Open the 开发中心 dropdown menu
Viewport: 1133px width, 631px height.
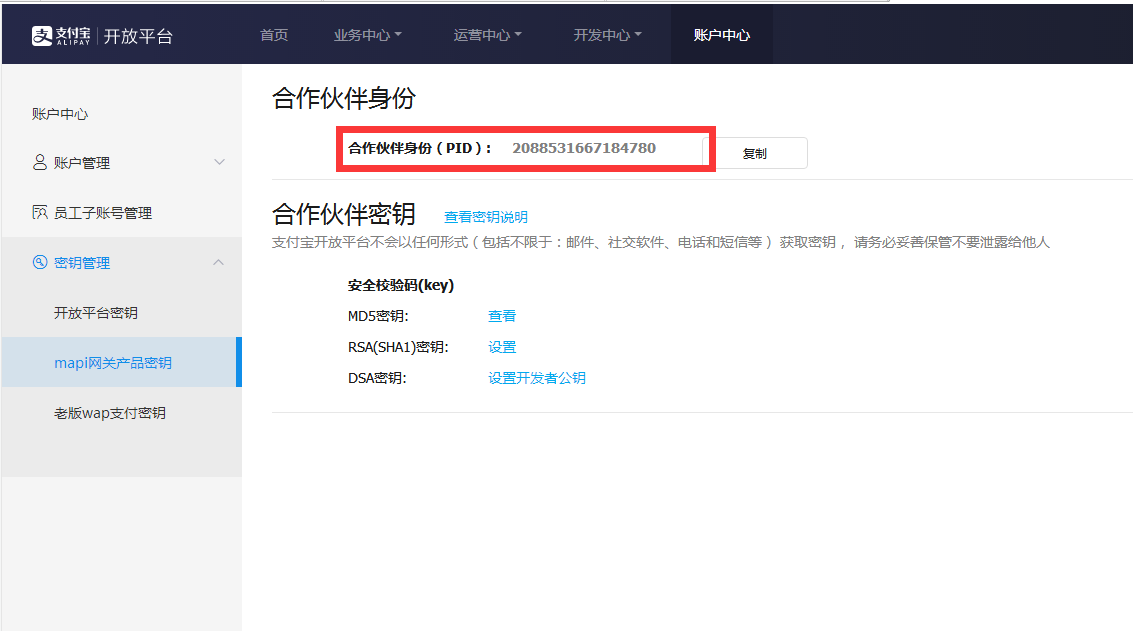(608, 35)
